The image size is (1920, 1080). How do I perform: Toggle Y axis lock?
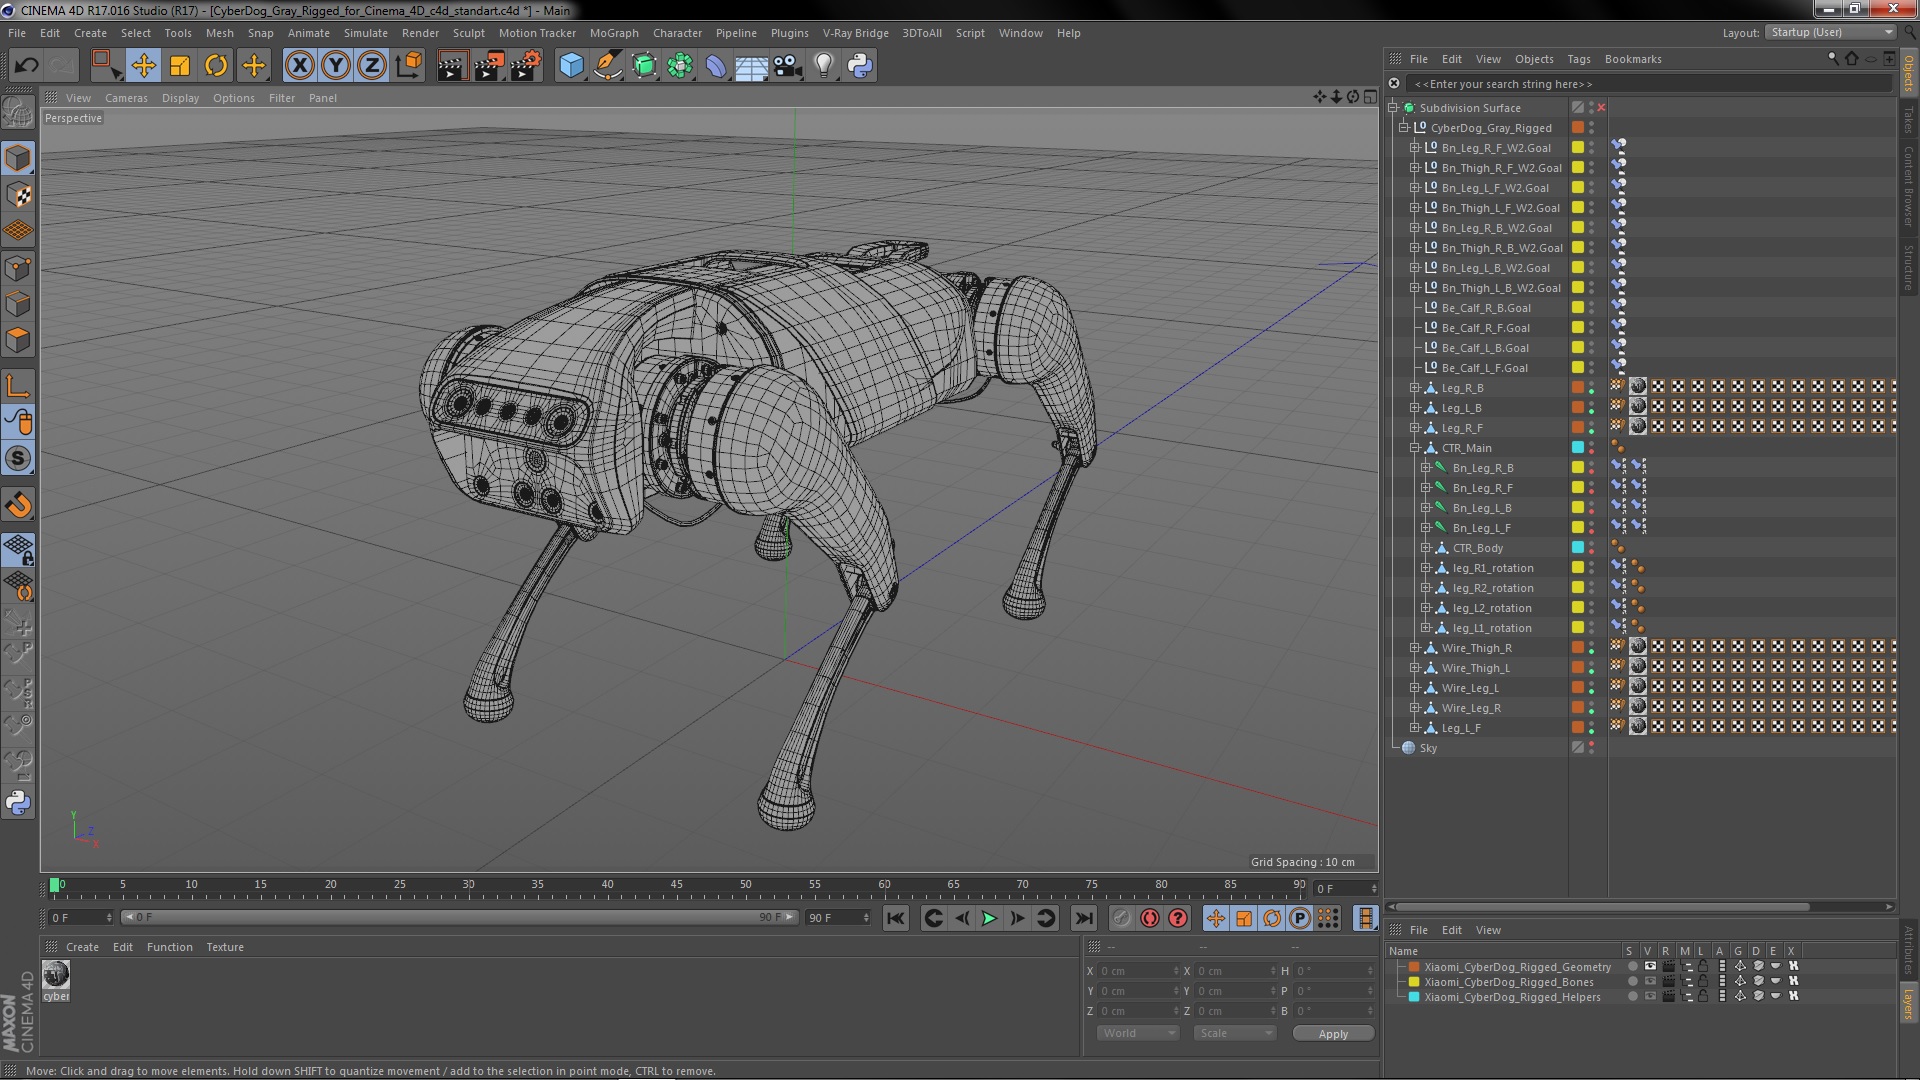pyautogui.click(x=336, y=66)
